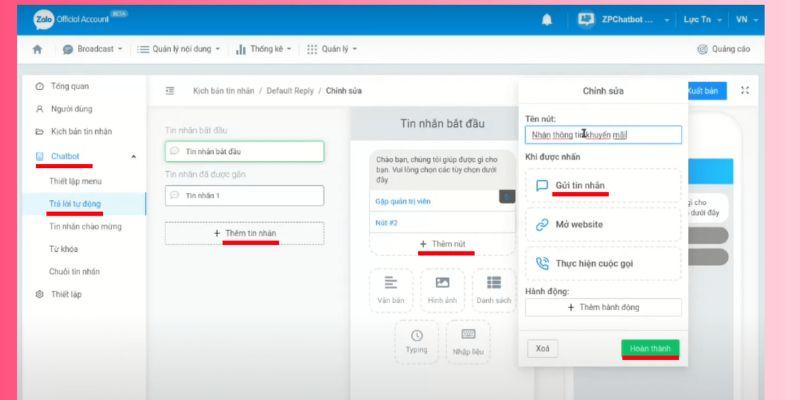Choose Mở website action
The height and width of the screenshot is (400, 800).
click(x=603, y=224)
